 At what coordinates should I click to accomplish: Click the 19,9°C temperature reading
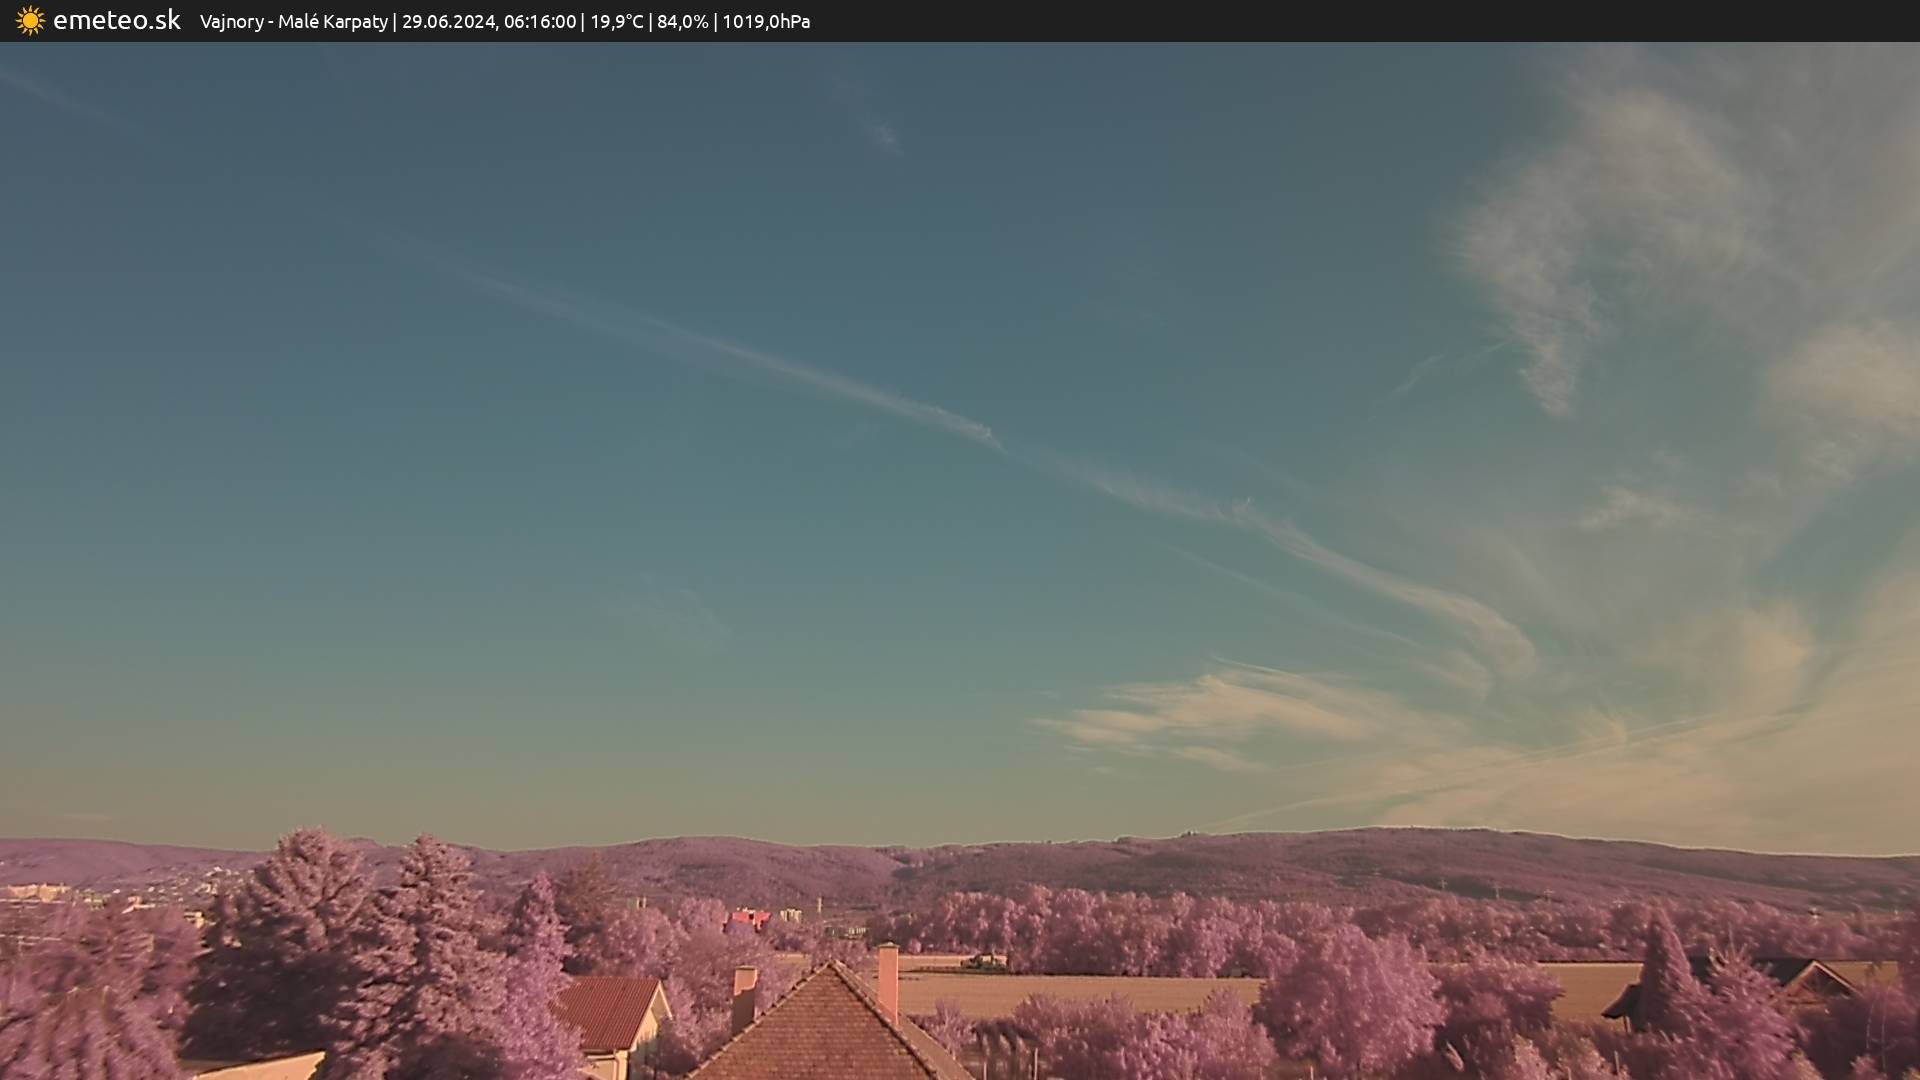[616, 22]
